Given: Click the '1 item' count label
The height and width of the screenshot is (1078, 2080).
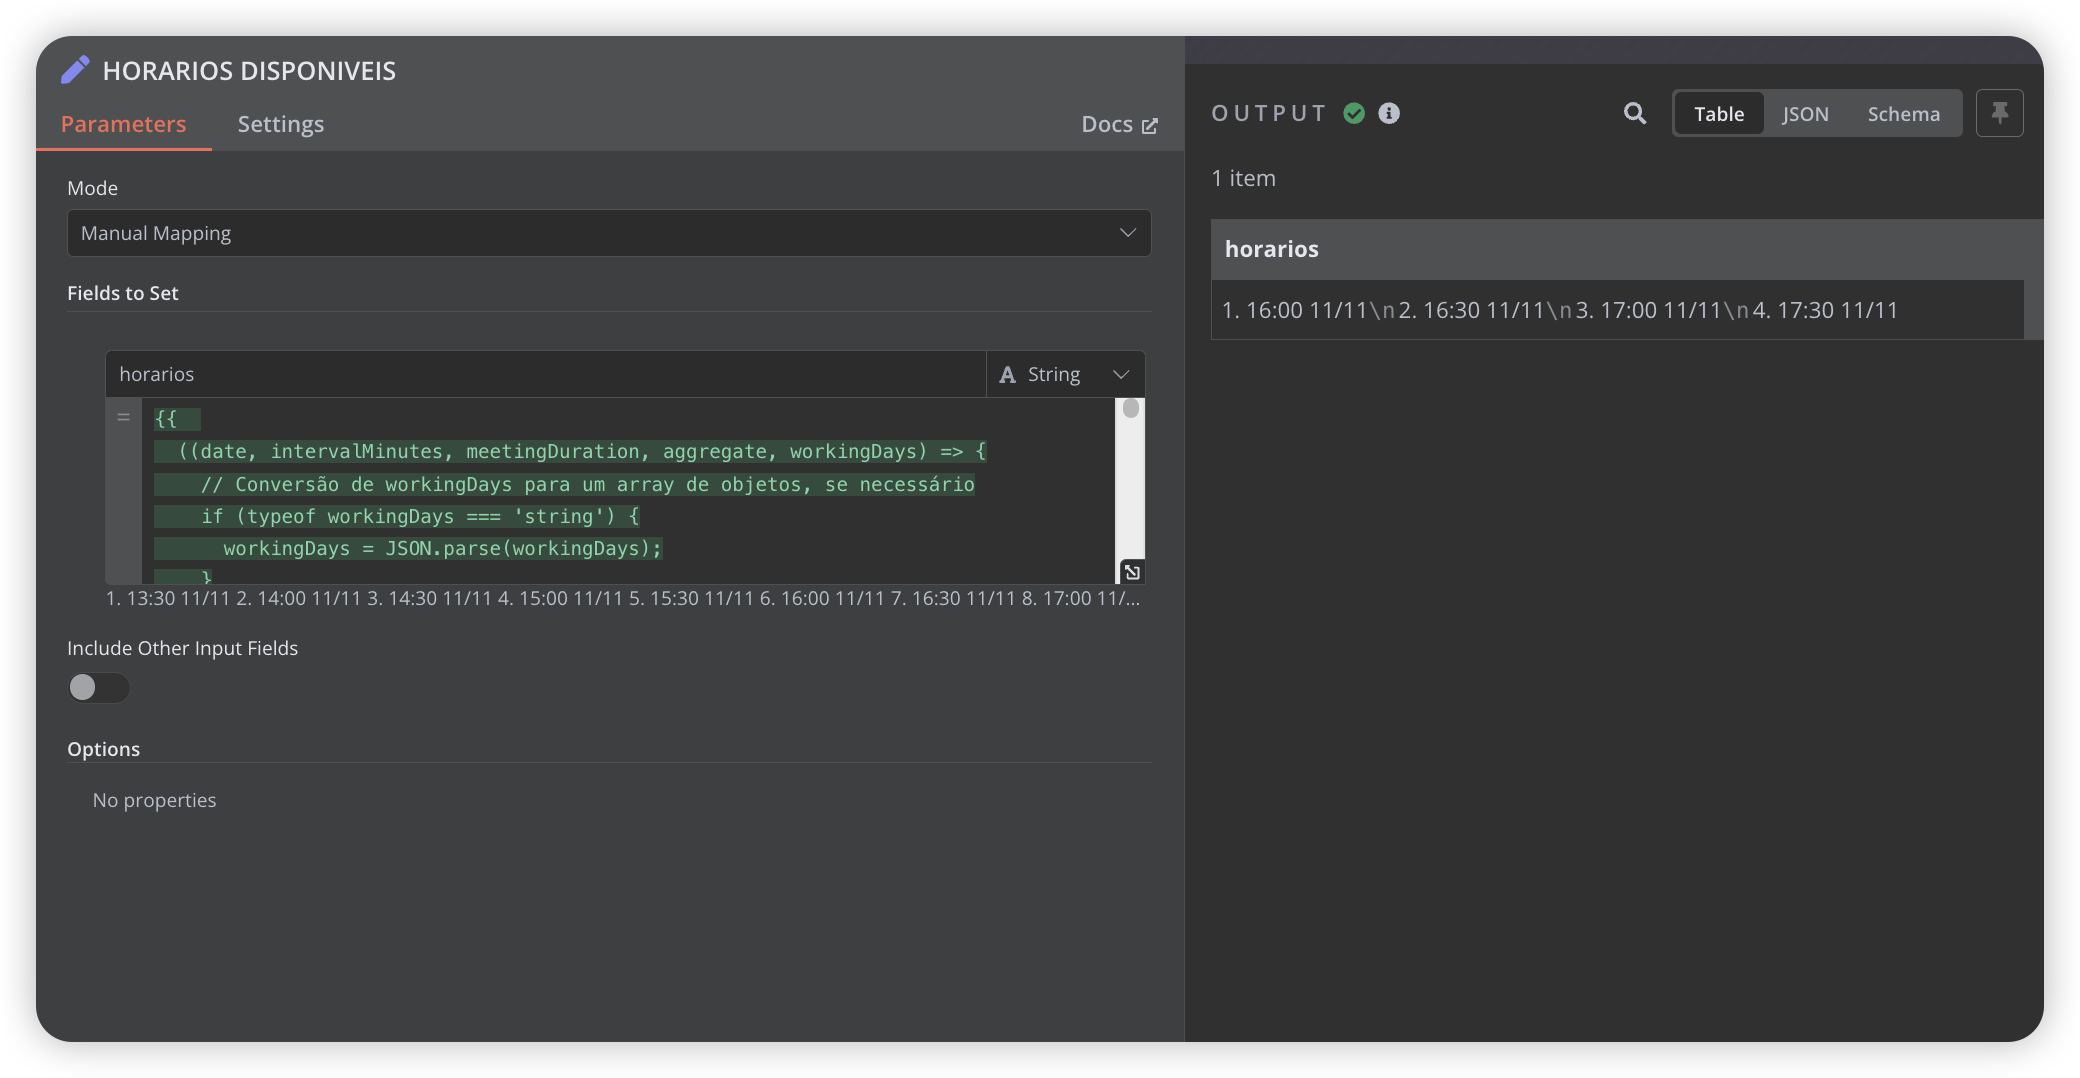Looking at the screenshot, I should point(1243,178).
